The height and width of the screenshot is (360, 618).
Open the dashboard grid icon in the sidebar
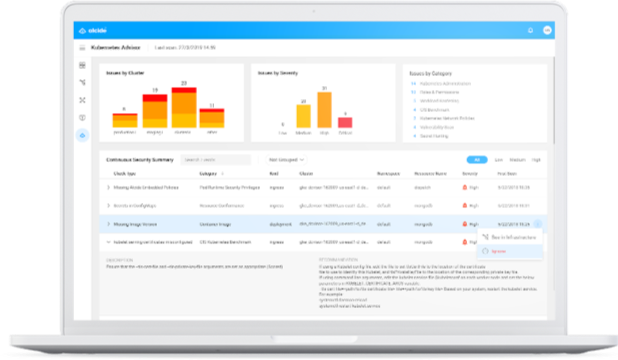82,65
